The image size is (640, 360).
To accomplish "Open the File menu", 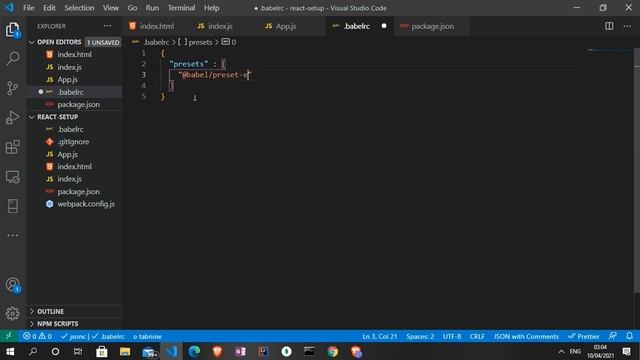I will tap(29, 8).
